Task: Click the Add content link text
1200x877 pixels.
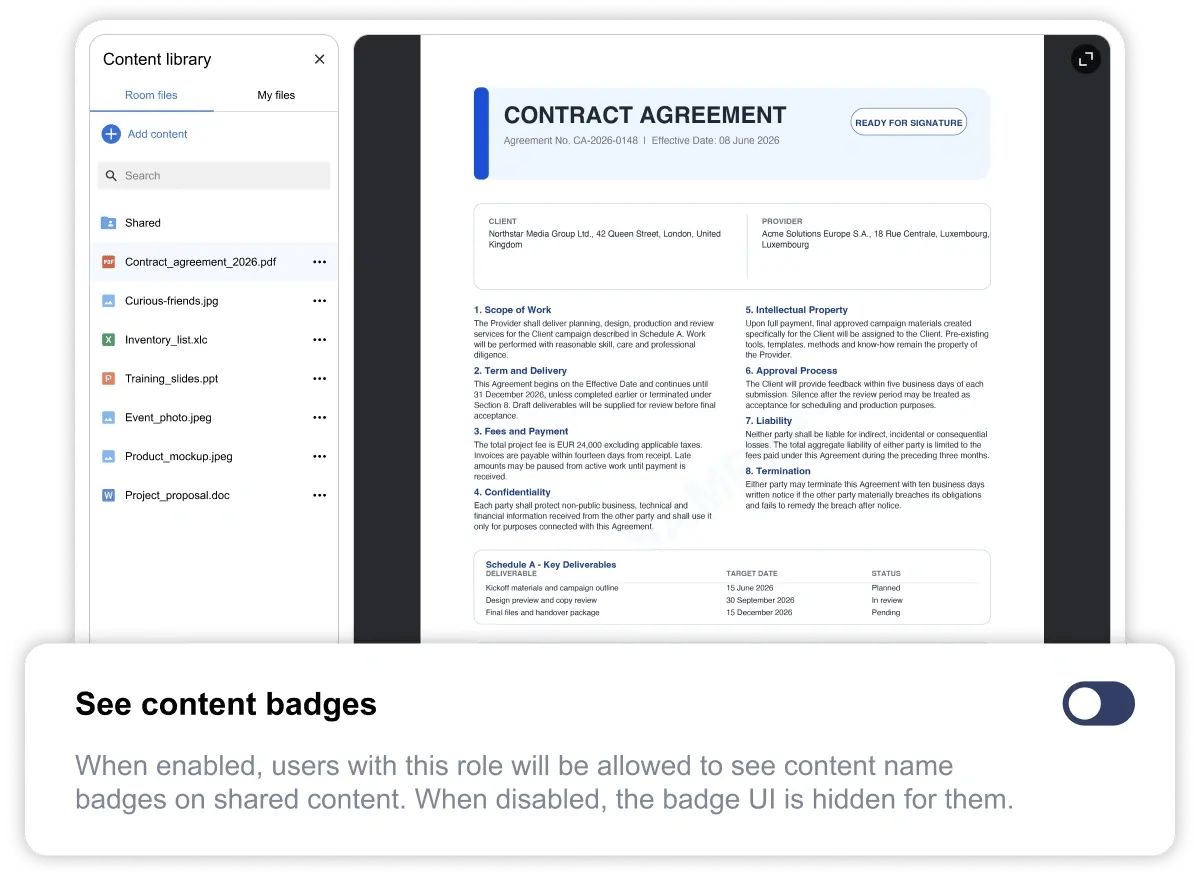Action: click(157, 134)
